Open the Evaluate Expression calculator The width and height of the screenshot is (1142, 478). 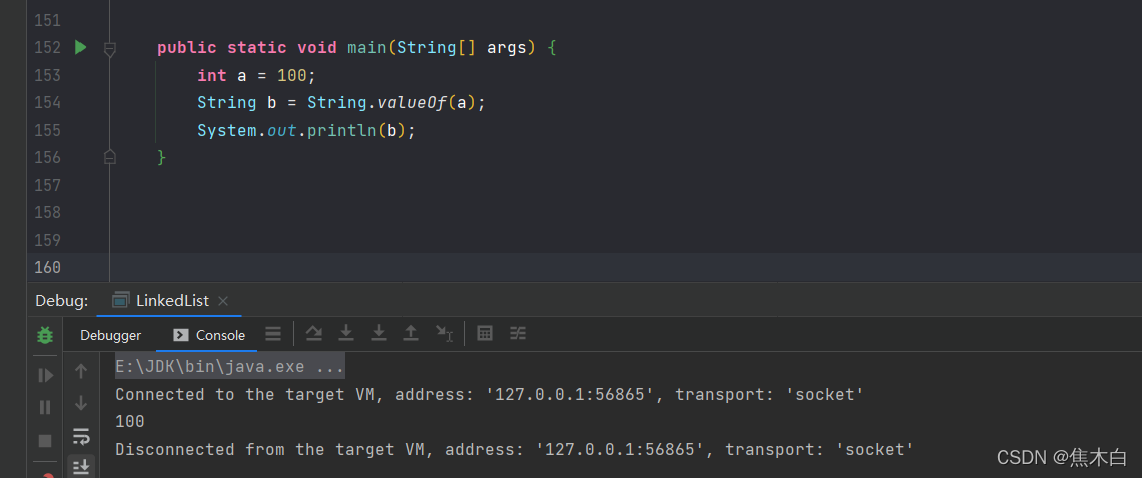pos(485,334)
